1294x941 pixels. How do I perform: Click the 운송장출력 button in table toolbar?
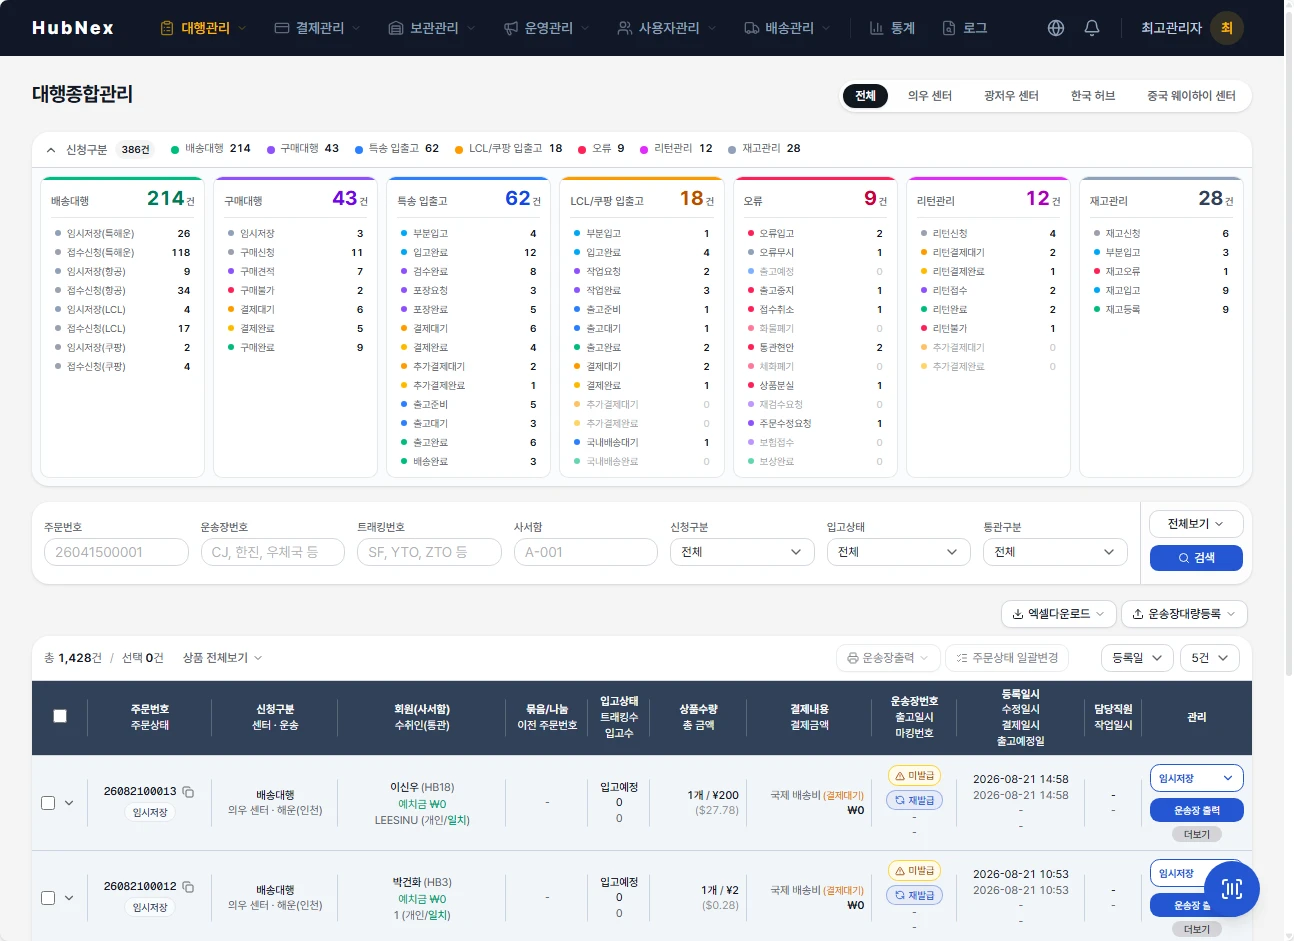[x=888, y=658]
